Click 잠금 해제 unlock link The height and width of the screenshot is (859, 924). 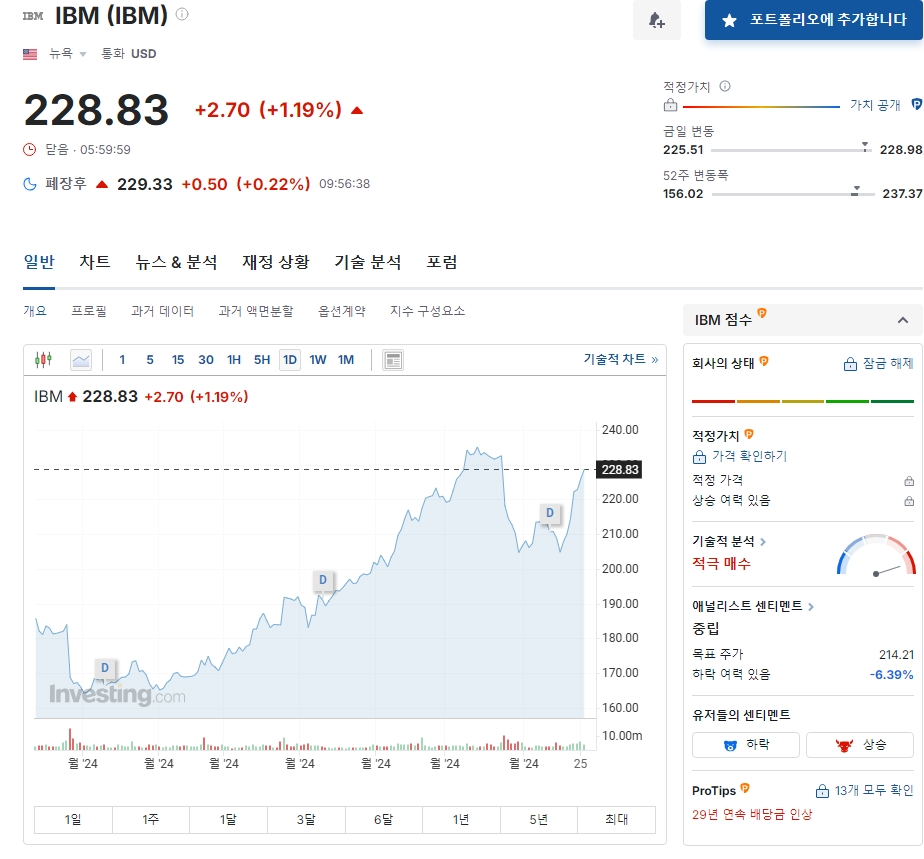tap(879, 364)
